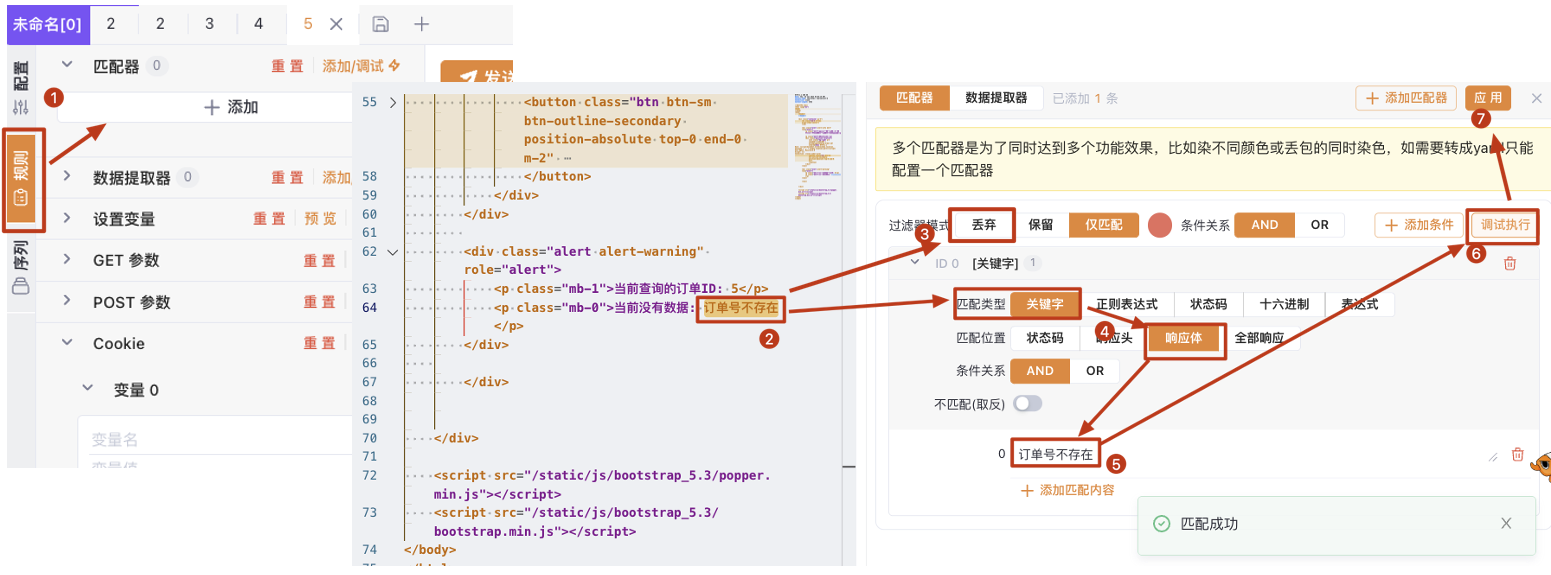
Task: Delete the 订单号不存在 match row via trash icon
Action: coord(1517,454)
